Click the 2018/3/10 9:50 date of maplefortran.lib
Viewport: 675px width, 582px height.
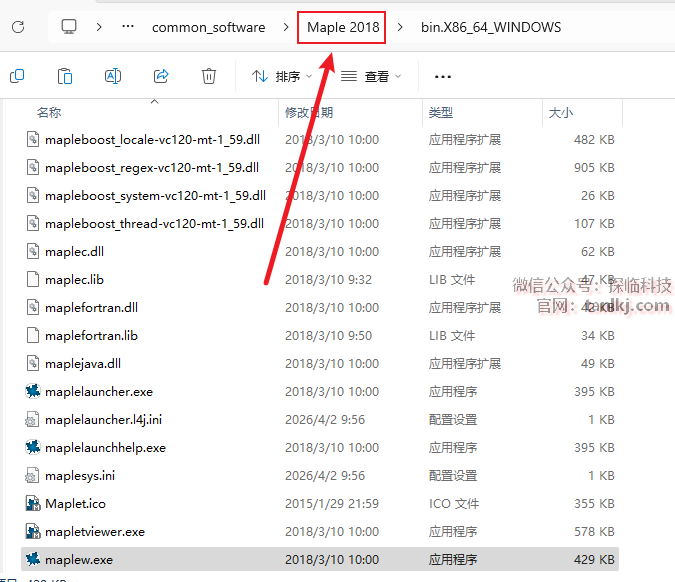click(328, 336)
